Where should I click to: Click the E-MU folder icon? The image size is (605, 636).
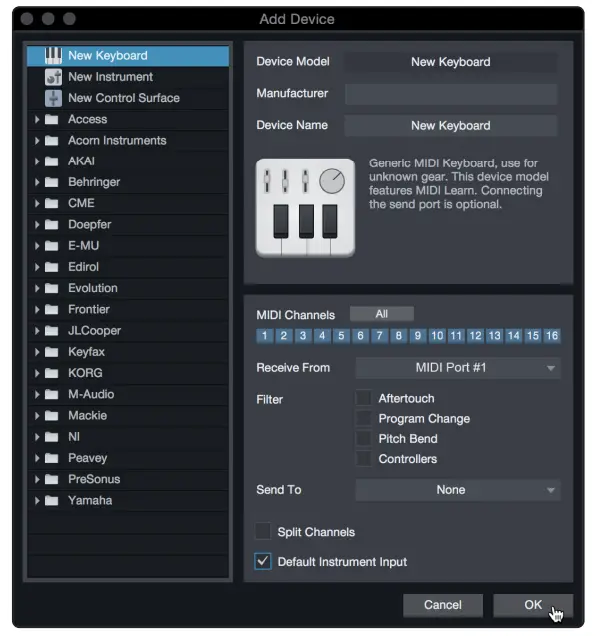click(51, 246)
